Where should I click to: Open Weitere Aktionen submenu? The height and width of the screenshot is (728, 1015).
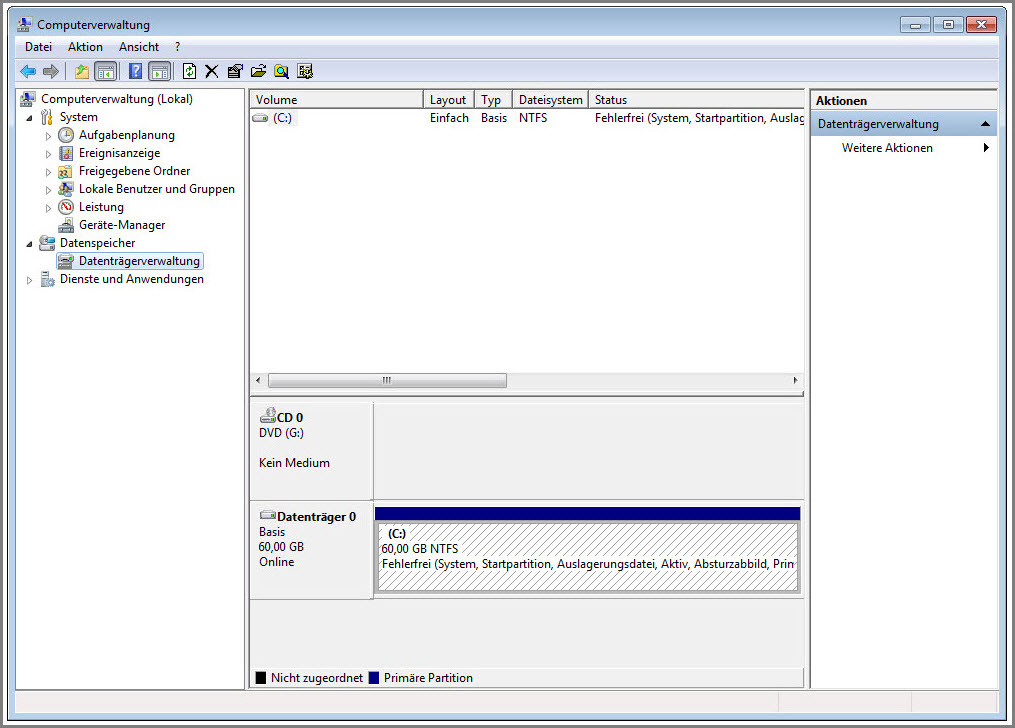887,148
